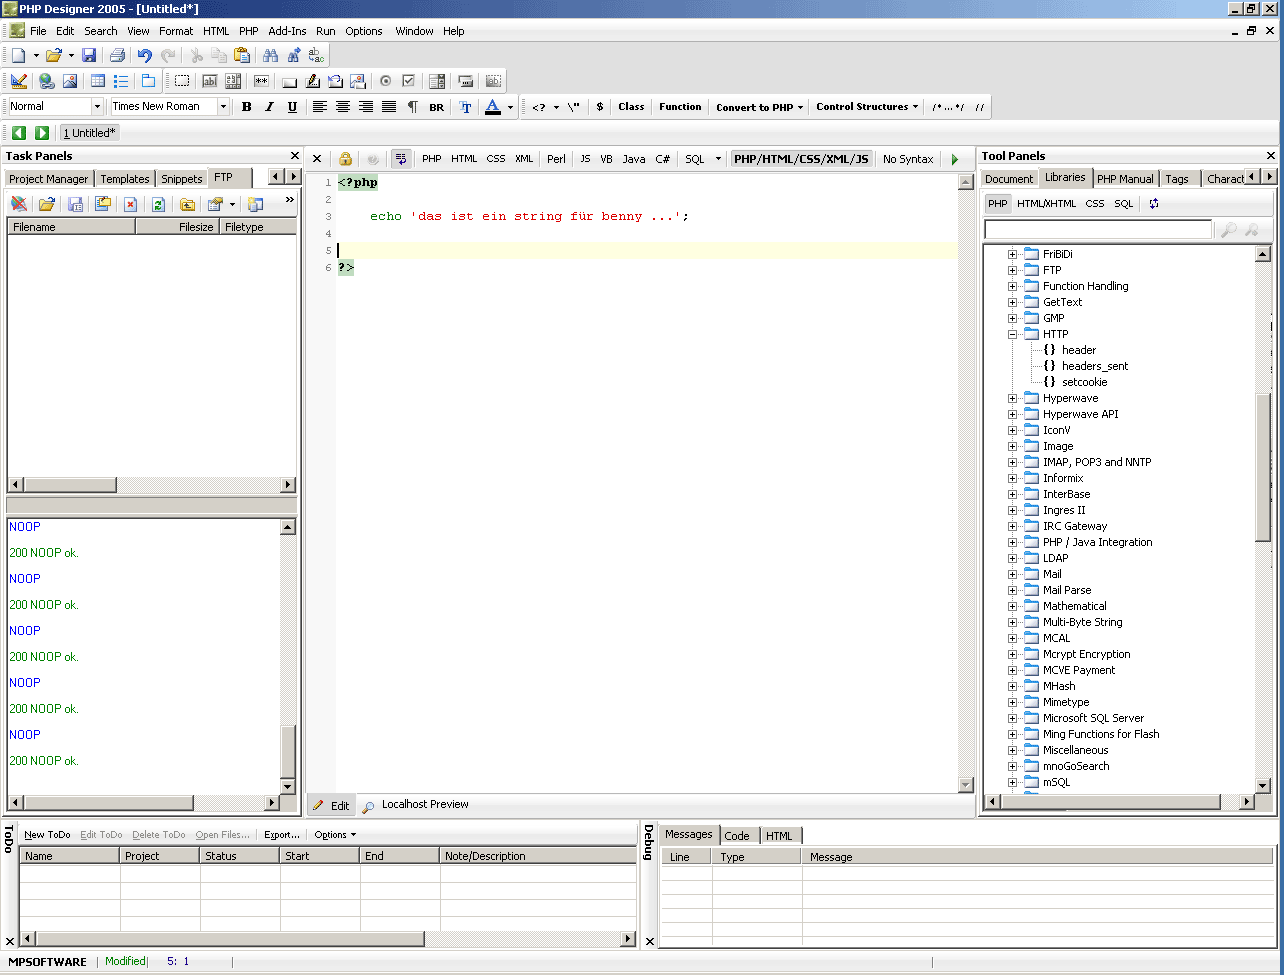The image size is (1284, 975).
Task: Toggle word wrap button in editor toolbar
Action: point(400,159)
